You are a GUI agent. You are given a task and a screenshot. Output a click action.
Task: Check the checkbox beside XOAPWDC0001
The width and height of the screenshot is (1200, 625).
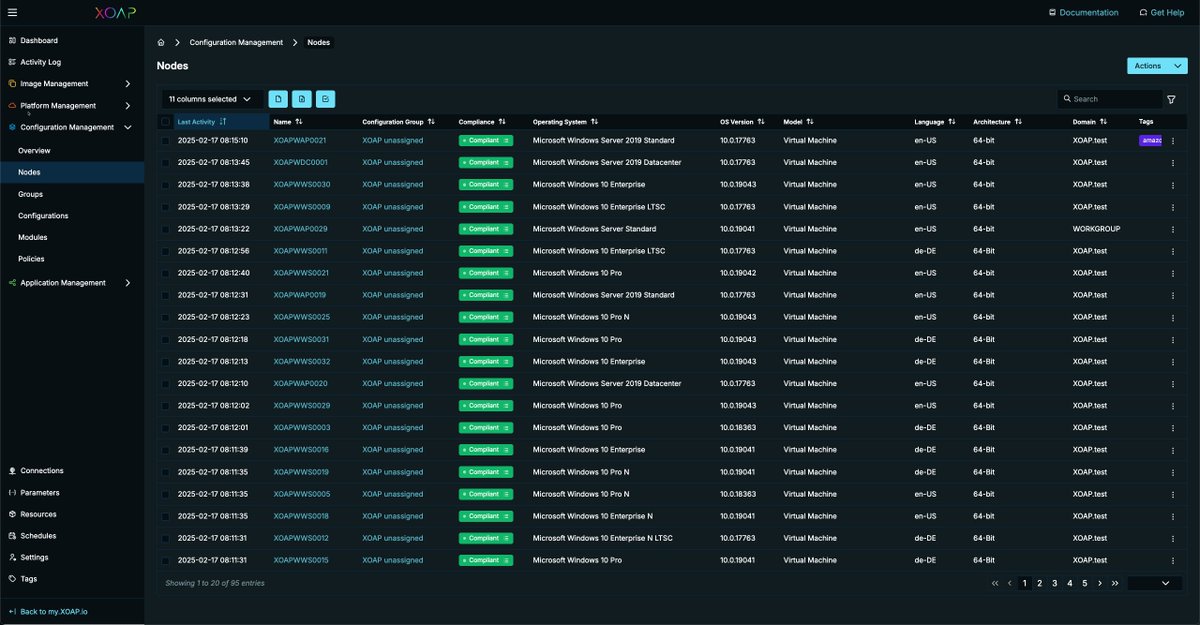click(165, 162)
